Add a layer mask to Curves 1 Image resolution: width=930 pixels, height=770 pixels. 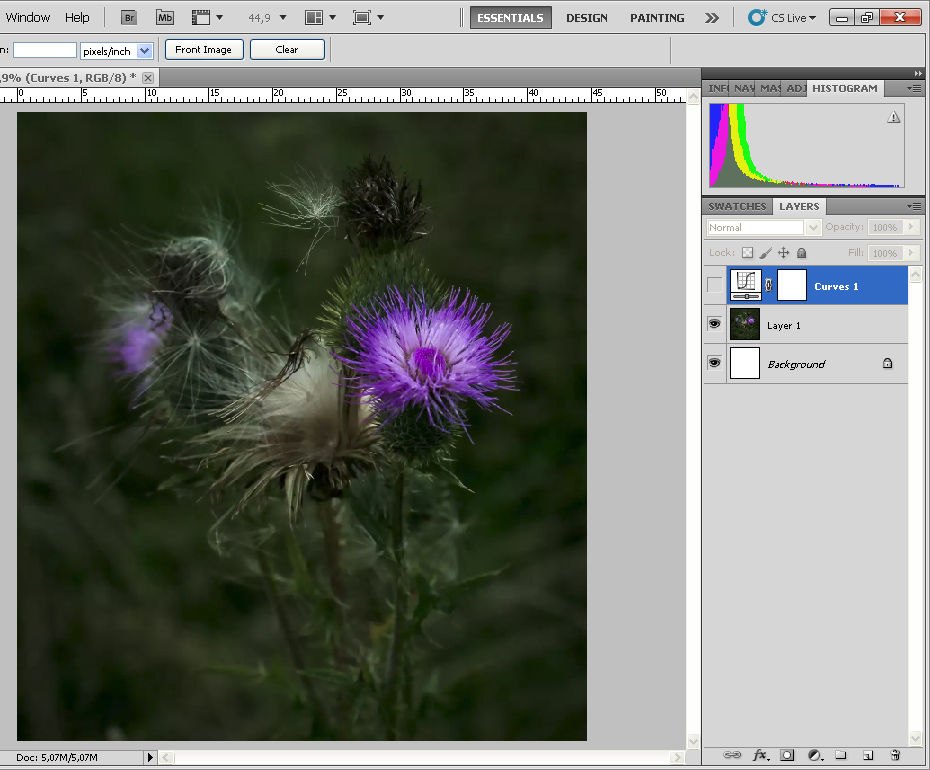click(787, 755)
